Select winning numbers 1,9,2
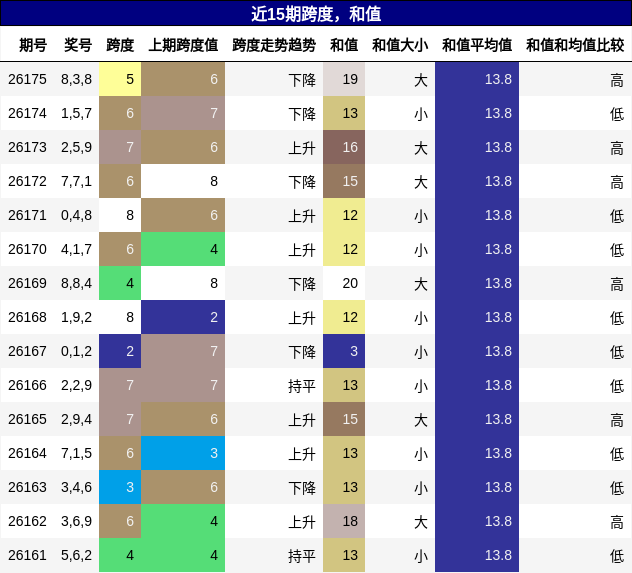This screenshot has width=632, height=573. 77,317
